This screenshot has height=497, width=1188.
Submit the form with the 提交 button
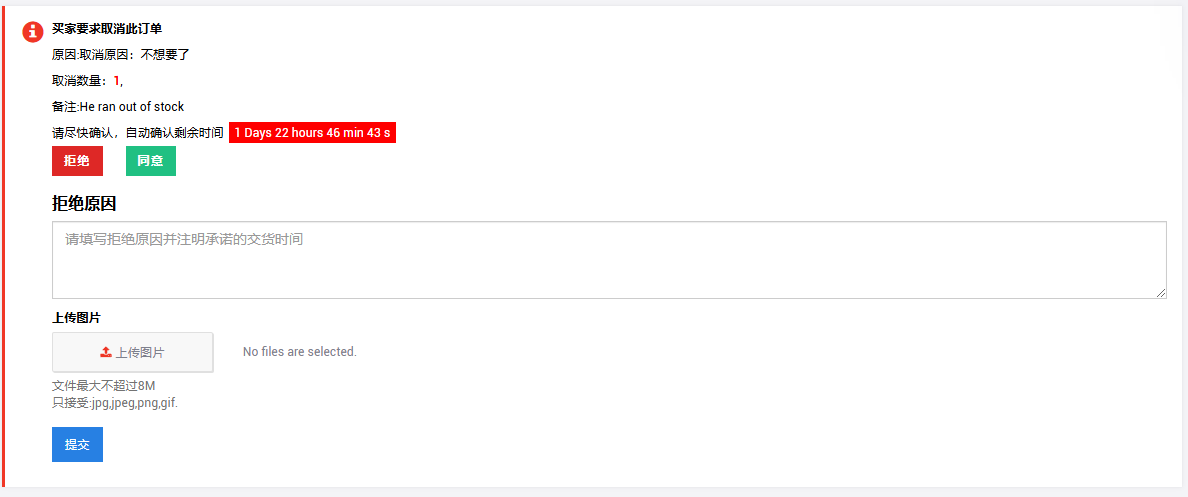77,445
